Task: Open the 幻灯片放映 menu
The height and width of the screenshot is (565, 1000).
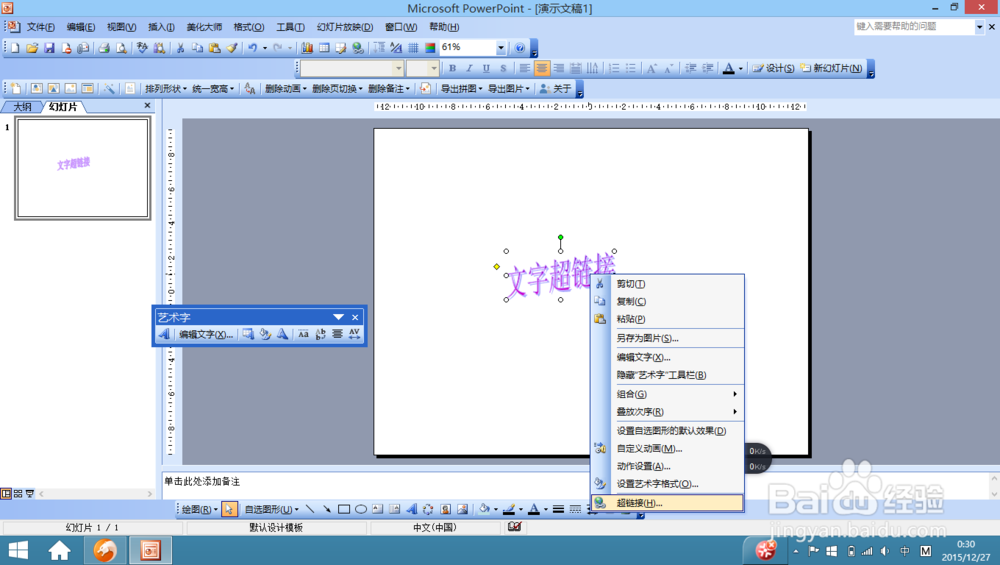Action: tap(344, 27)
